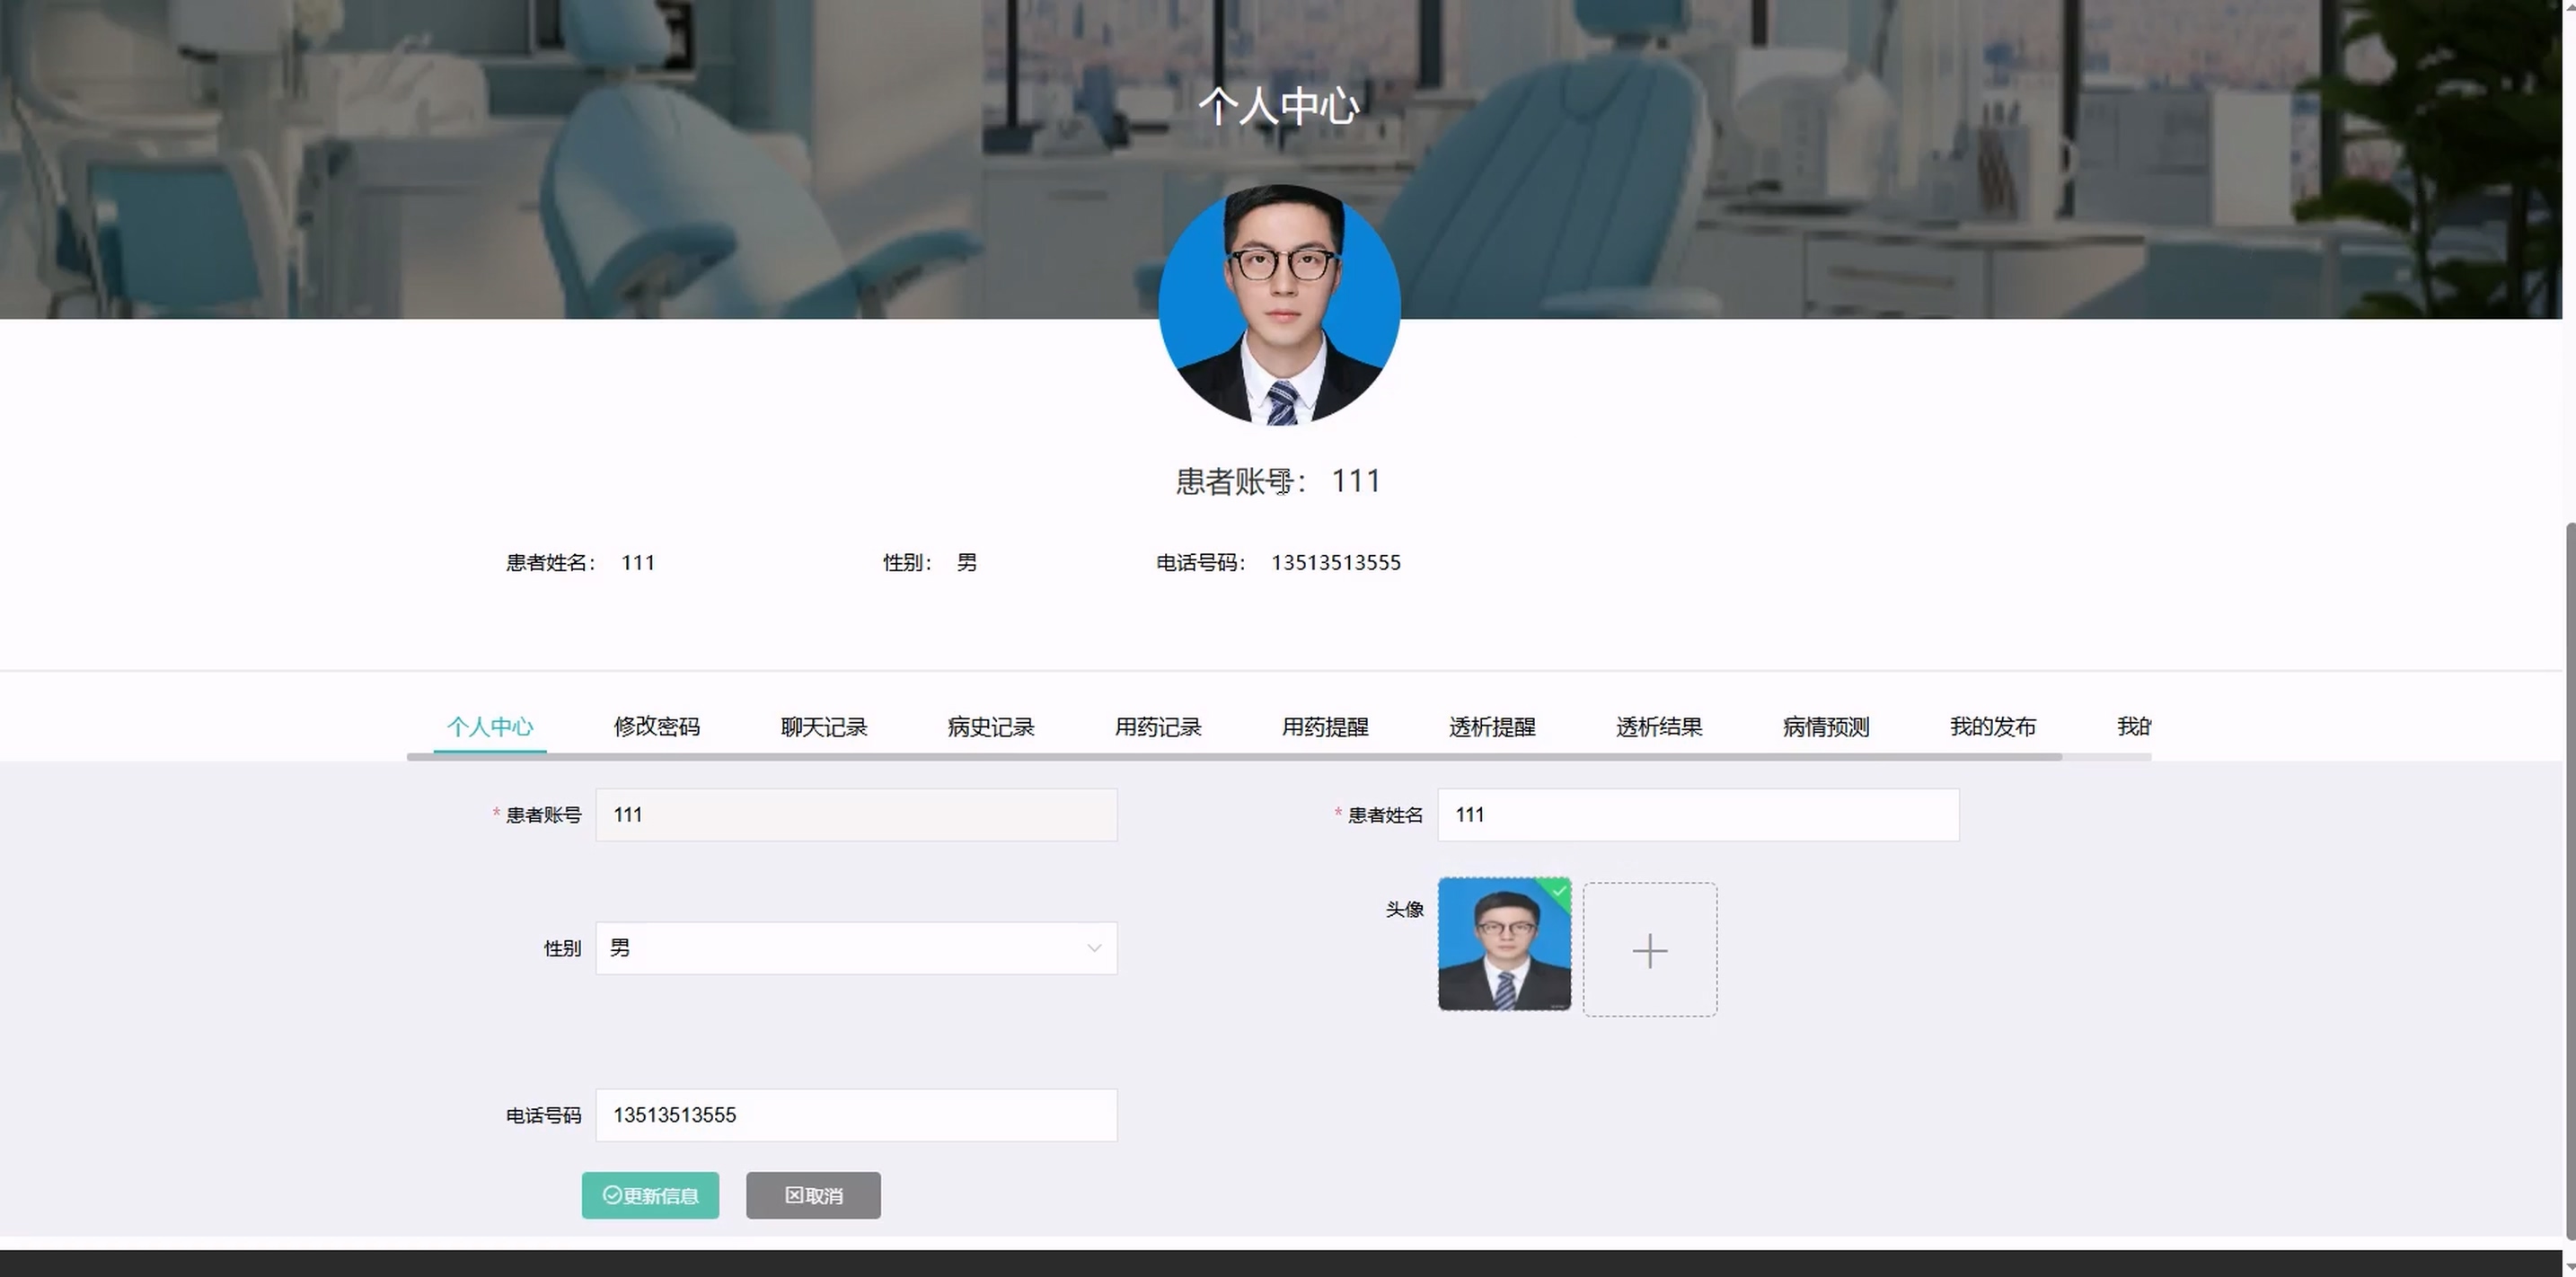Open the 聊天记录 tab
Image resolution: width=2576 pixels, height=1277 pixels.
823,727
